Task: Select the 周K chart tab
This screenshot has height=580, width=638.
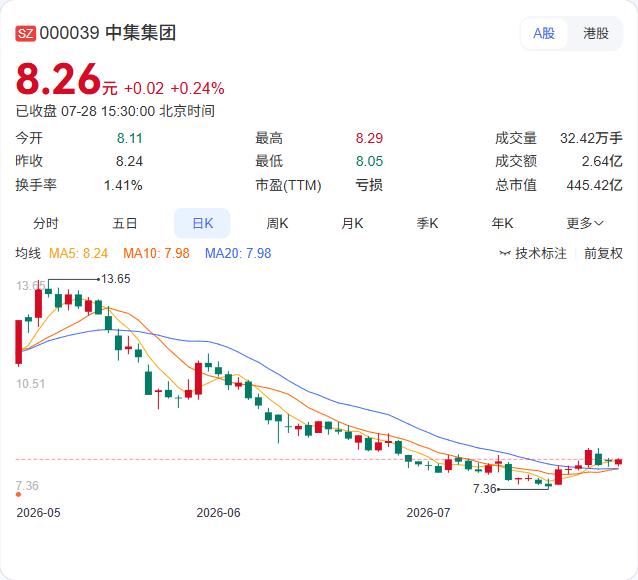Action: [277, 223]
